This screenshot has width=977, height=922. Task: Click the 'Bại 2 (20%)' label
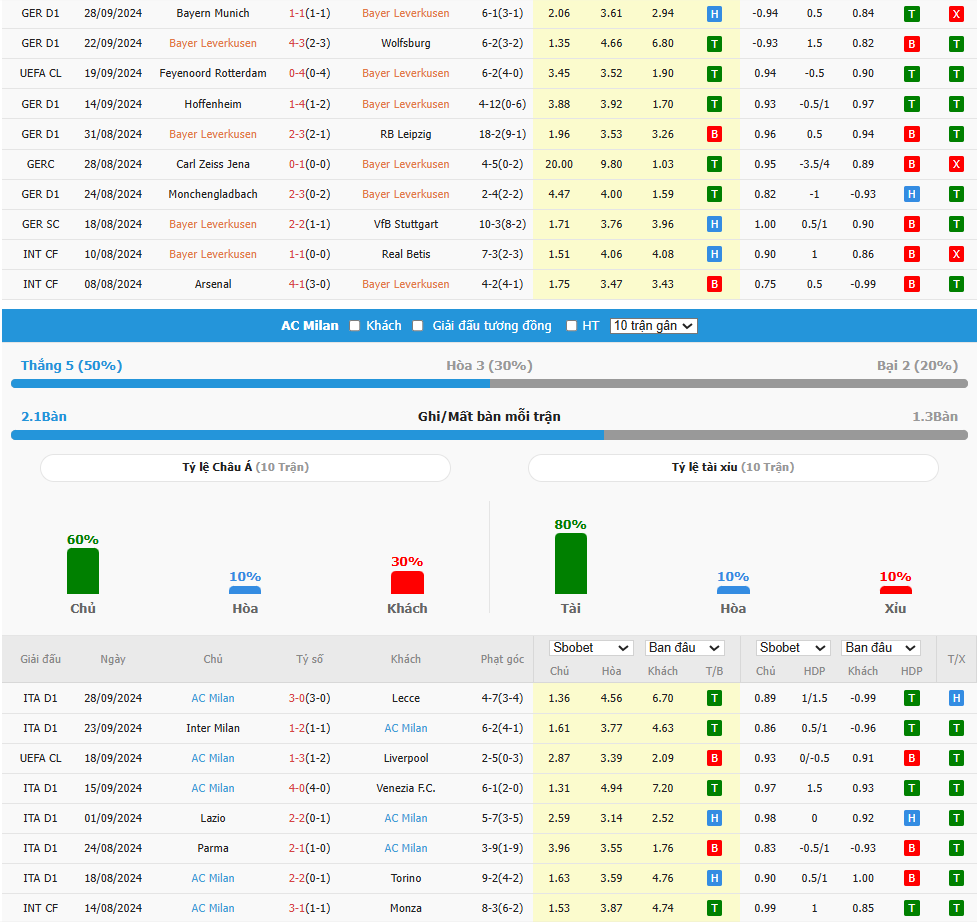point(917,366)
